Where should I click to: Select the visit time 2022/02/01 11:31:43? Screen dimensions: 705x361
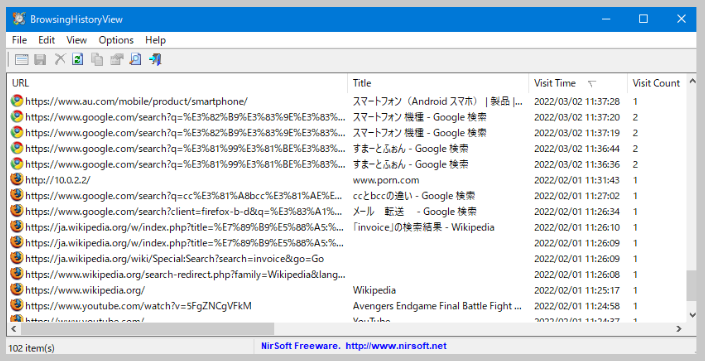[577, 180]
